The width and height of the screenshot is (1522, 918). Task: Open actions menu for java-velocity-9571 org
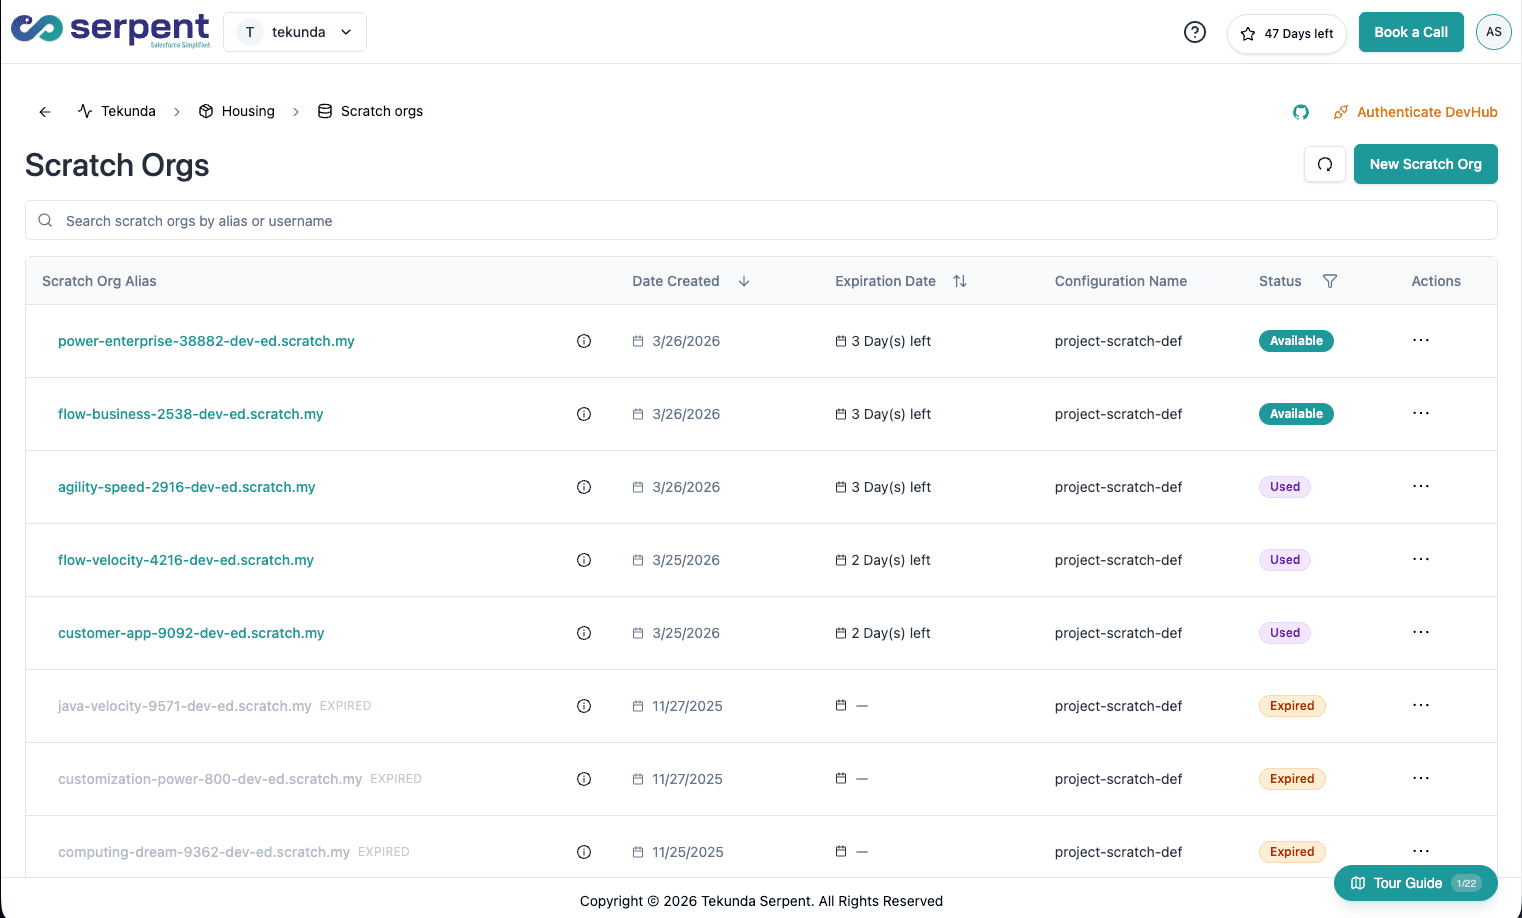1420,705
